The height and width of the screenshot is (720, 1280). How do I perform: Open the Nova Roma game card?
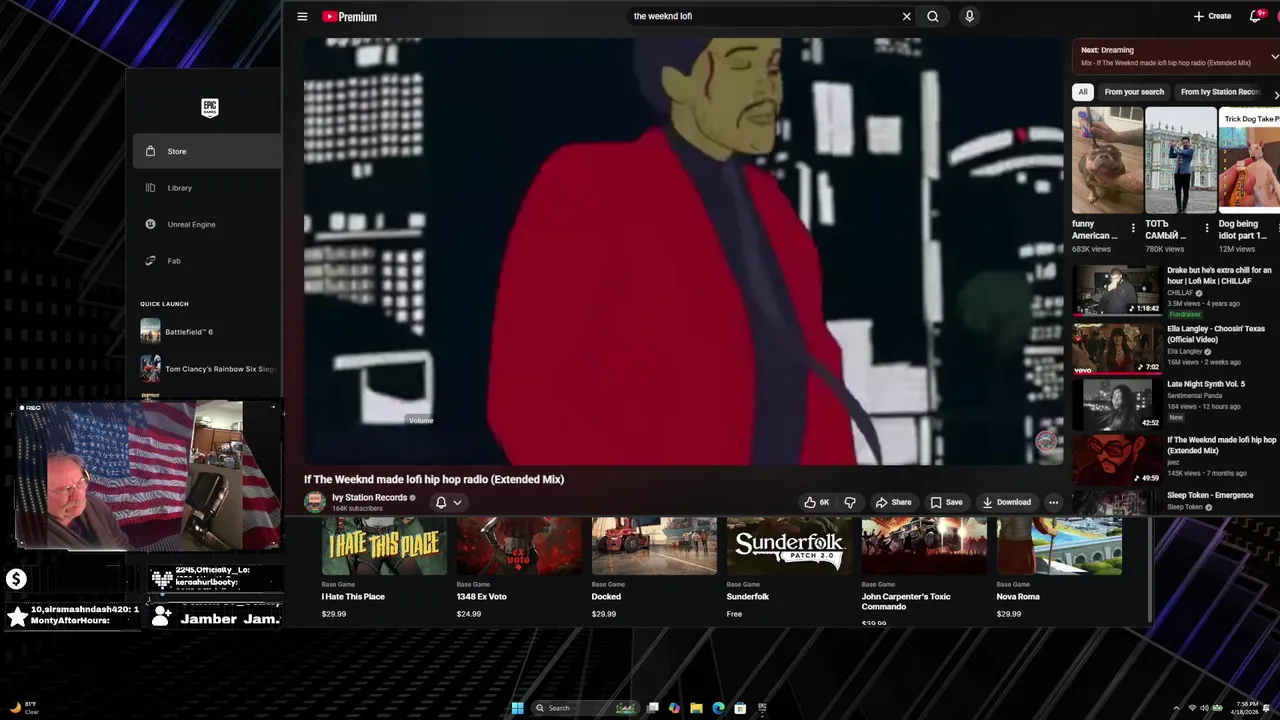click(x=1059, y=567)
